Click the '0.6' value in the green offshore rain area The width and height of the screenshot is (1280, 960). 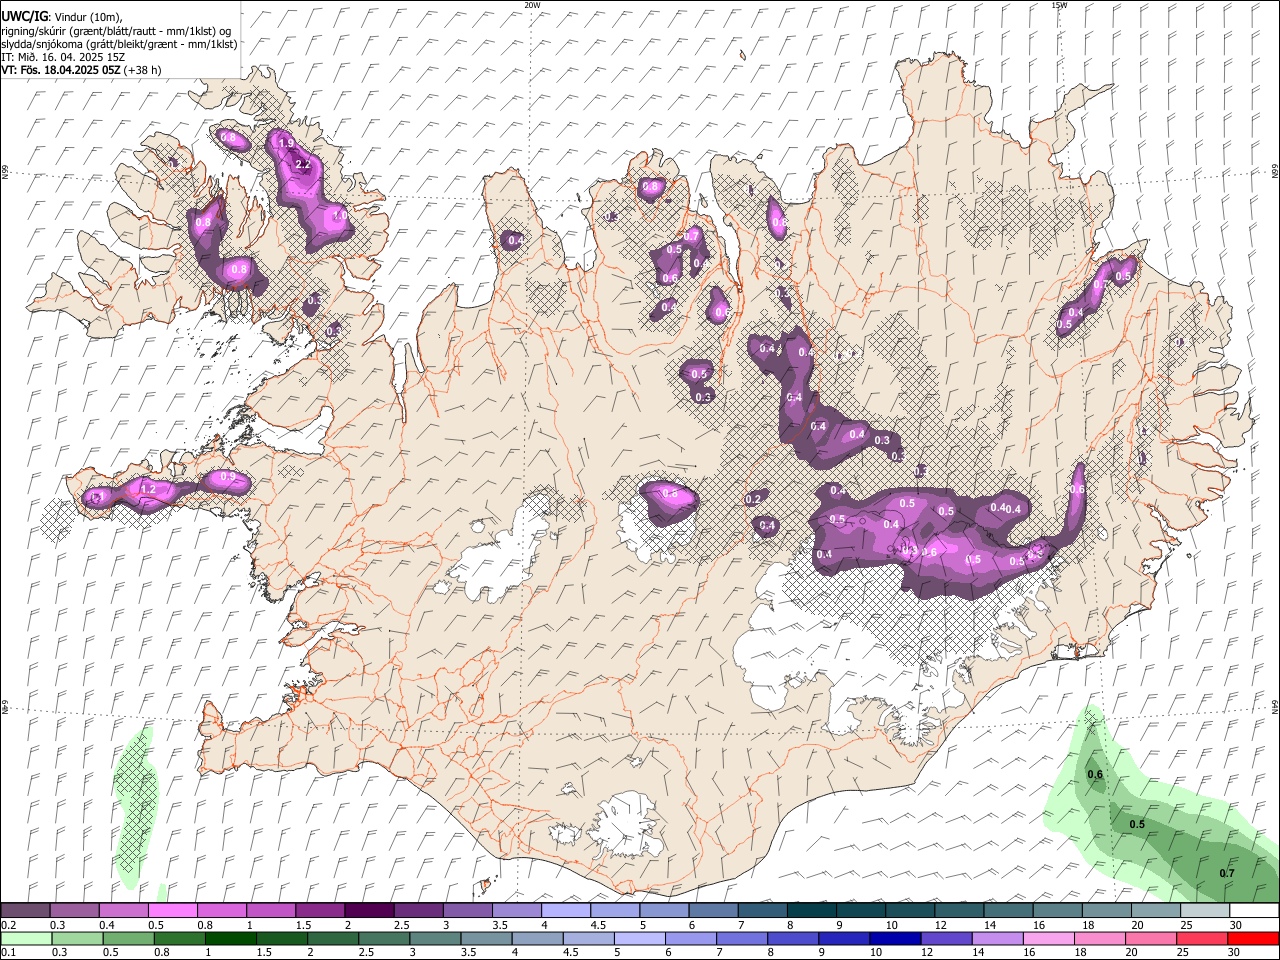1095,775
